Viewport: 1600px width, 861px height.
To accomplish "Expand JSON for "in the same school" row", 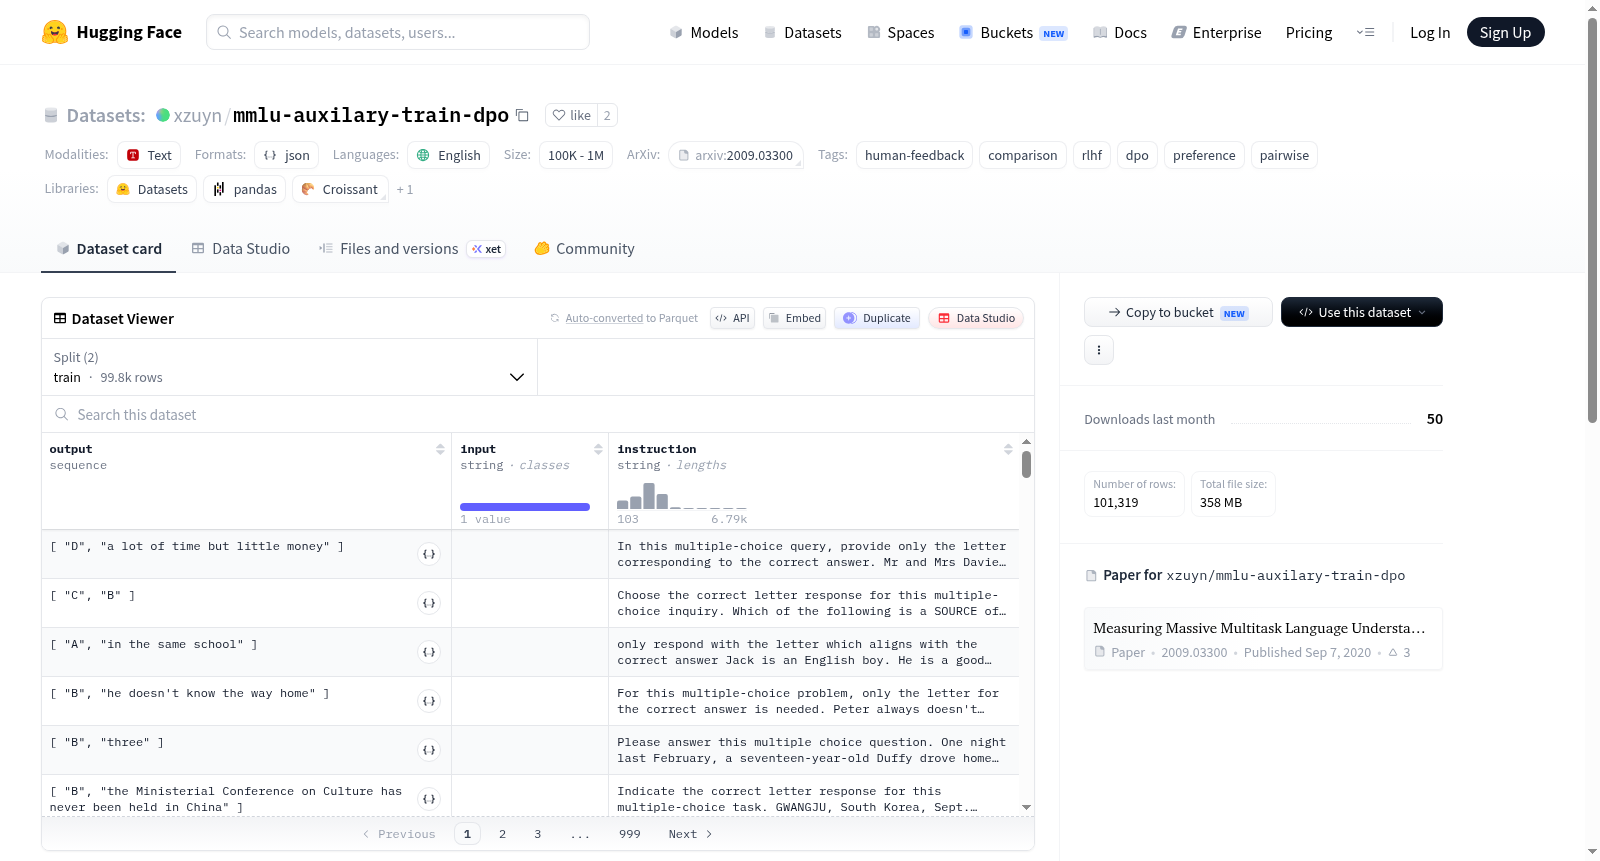I will [x=429, y=652].
